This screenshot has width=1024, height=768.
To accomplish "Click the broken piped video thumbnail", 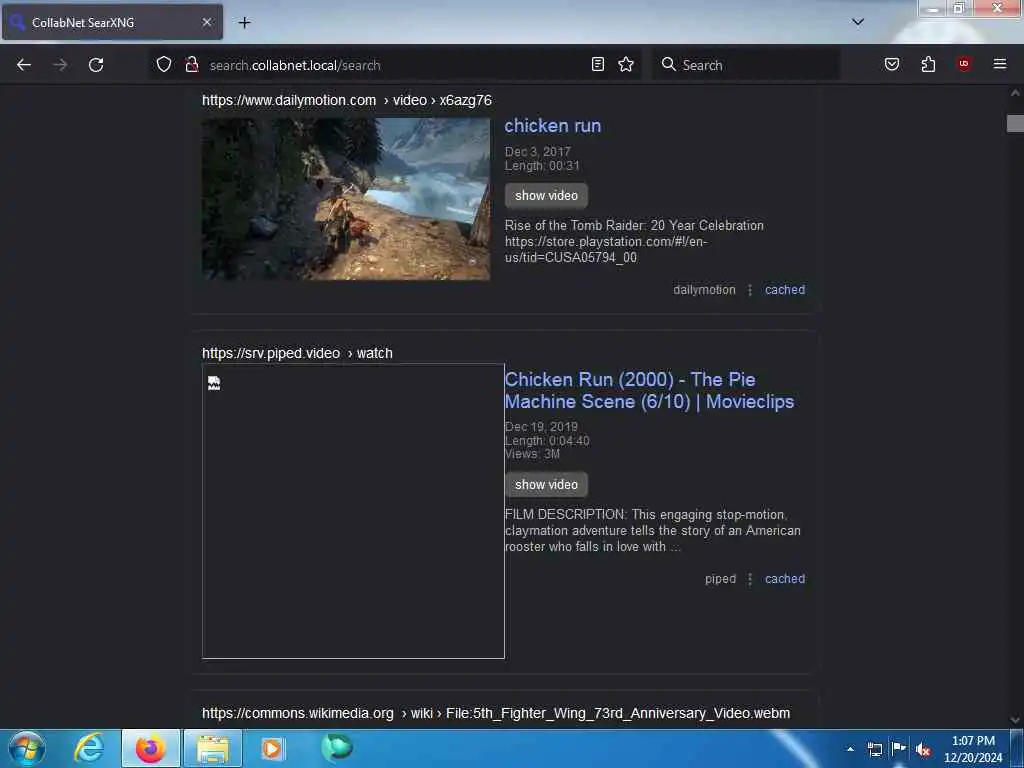I will pyautogui.click(x=353, y=511).
